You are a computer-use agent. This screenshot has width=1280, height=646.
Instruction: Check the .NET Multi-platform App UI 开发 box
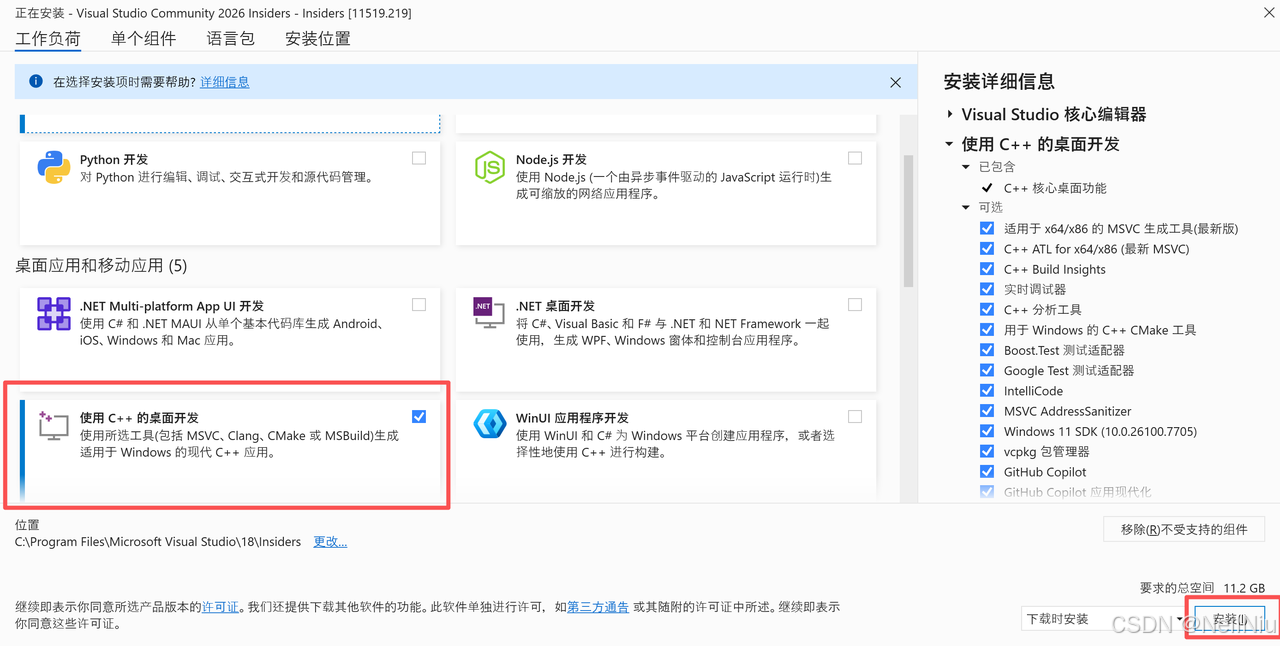(x=419, y=305)
